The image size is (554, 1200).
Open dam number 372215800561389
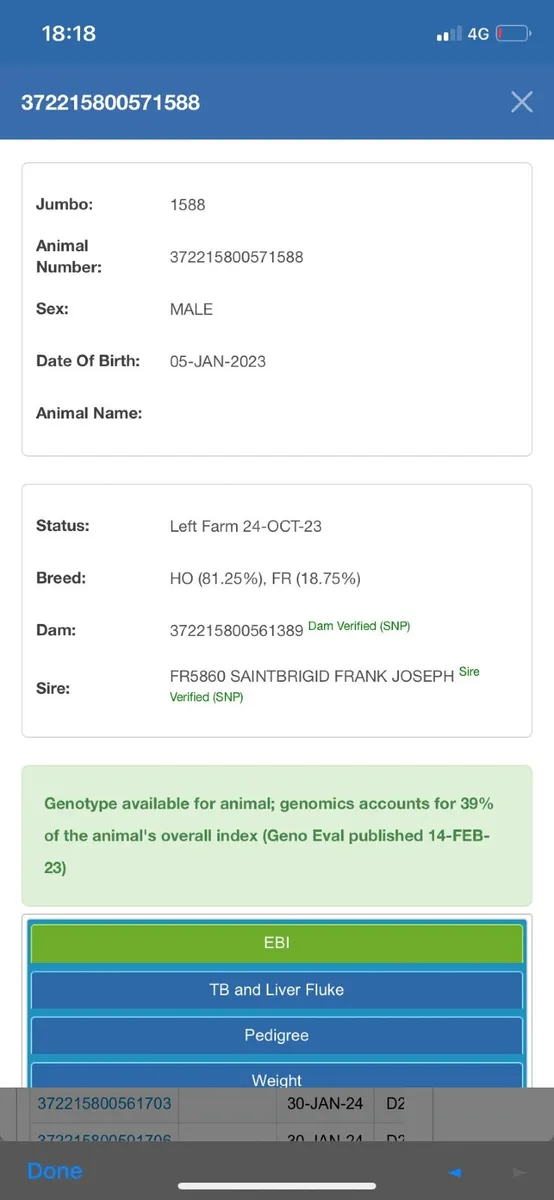click(237, 630)
